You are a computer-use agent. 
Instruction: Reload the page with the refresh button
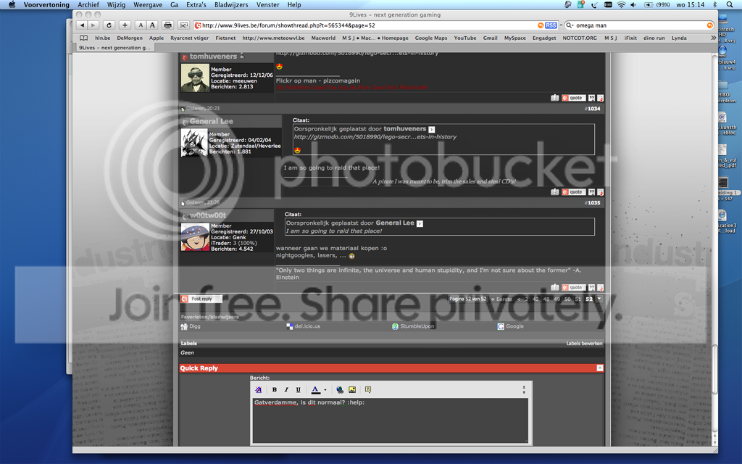tap(109, 26)
